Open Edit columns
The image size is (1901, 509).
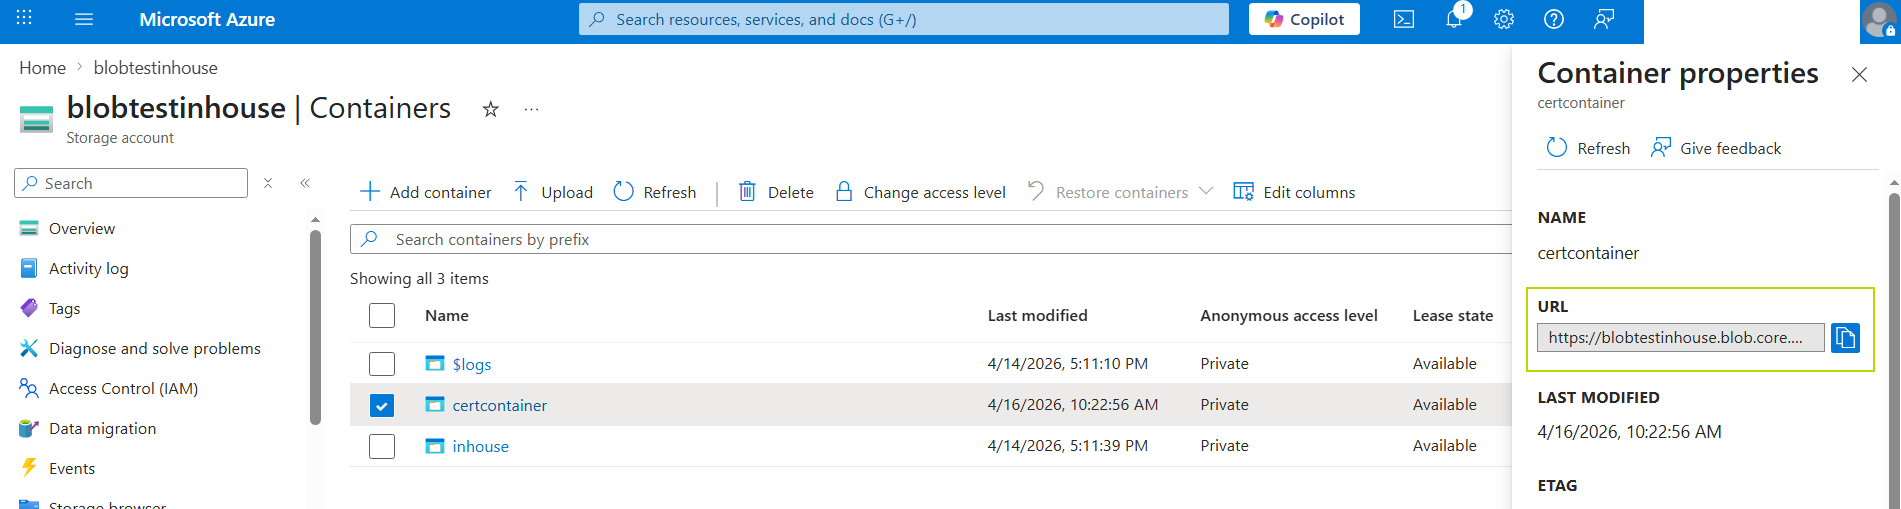pyautogui.click(x=1294, y=192)
